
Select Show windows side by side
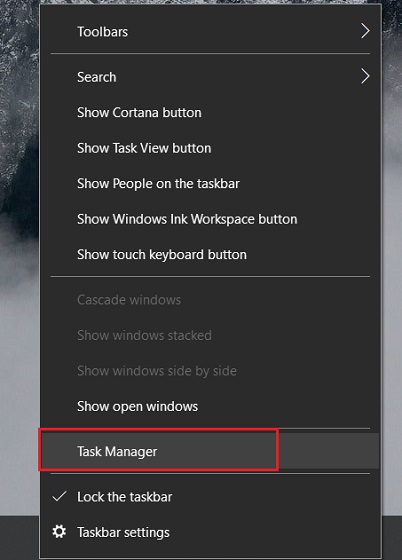coord(210,370)
